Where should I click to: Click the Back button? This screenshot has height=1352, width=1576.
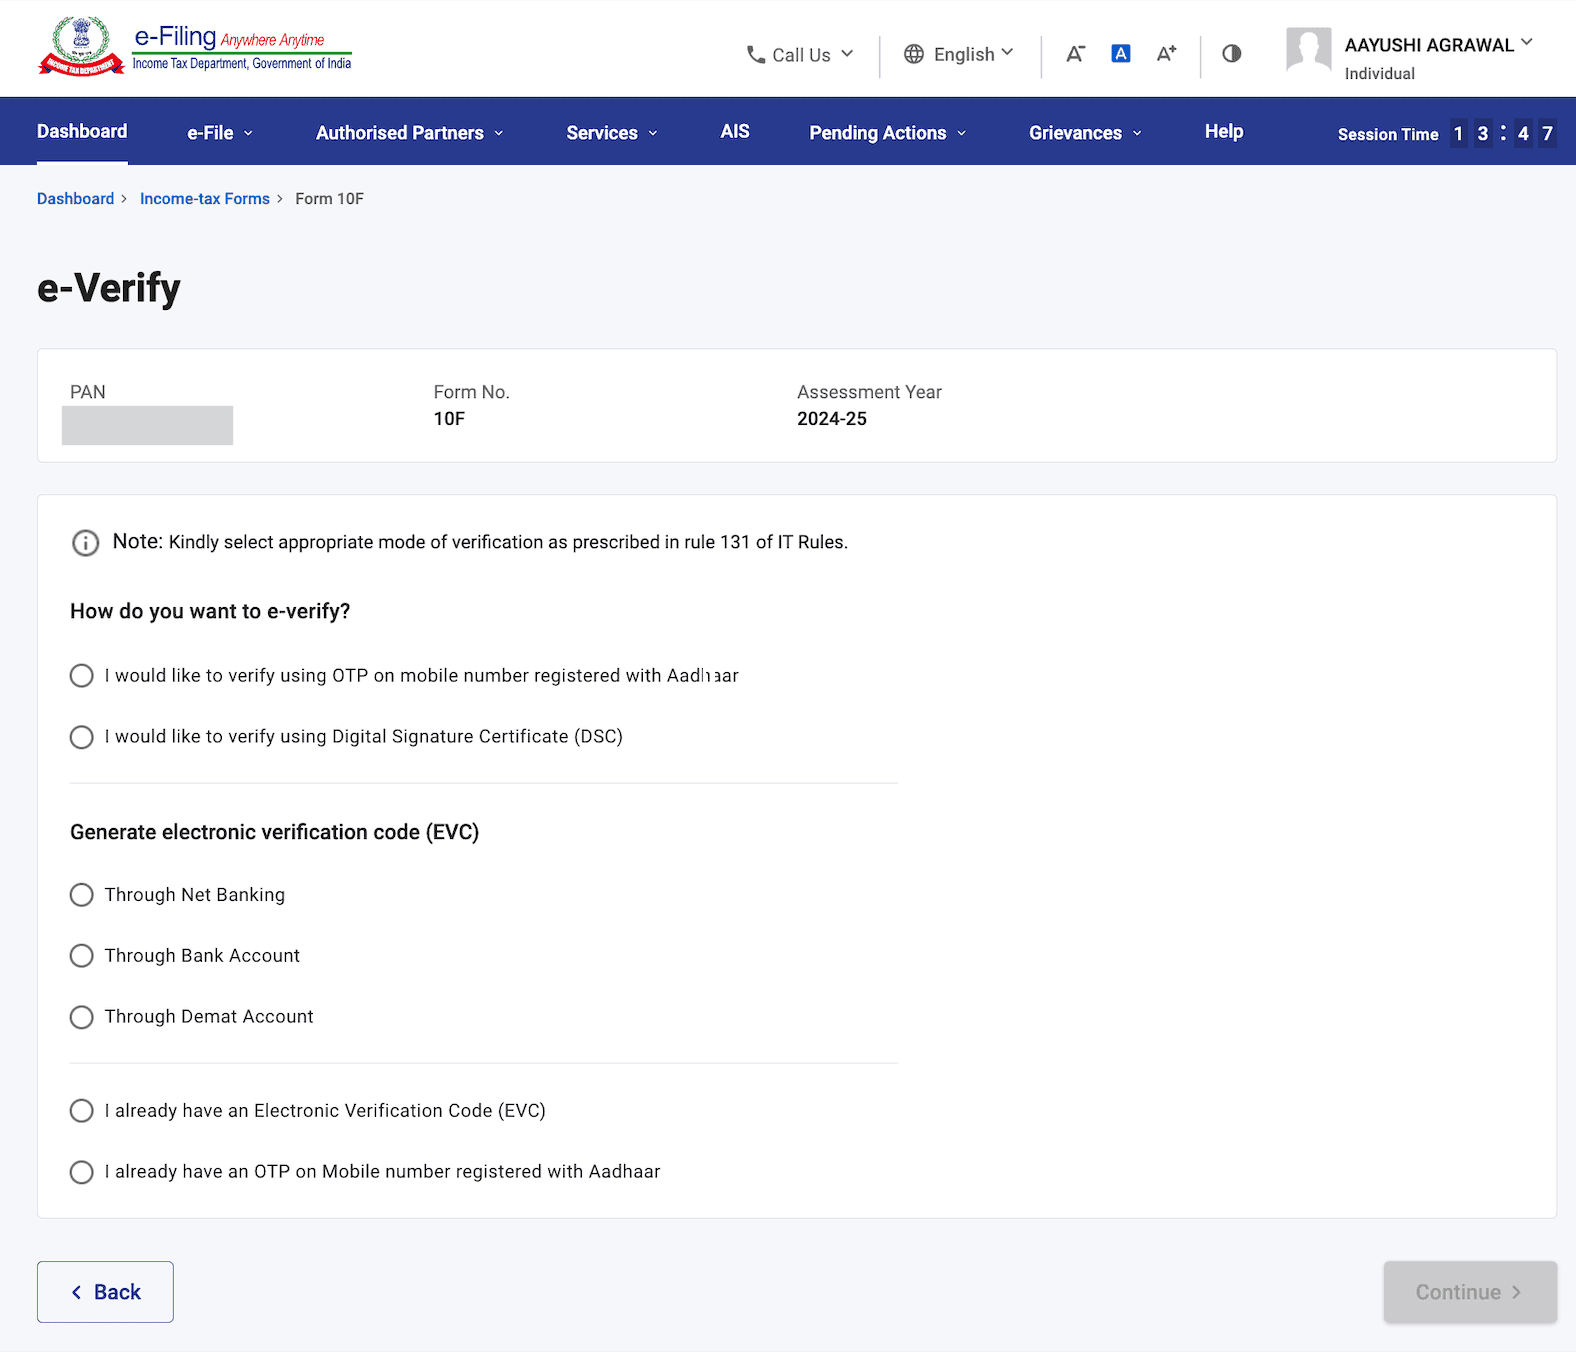(105, 1292)
